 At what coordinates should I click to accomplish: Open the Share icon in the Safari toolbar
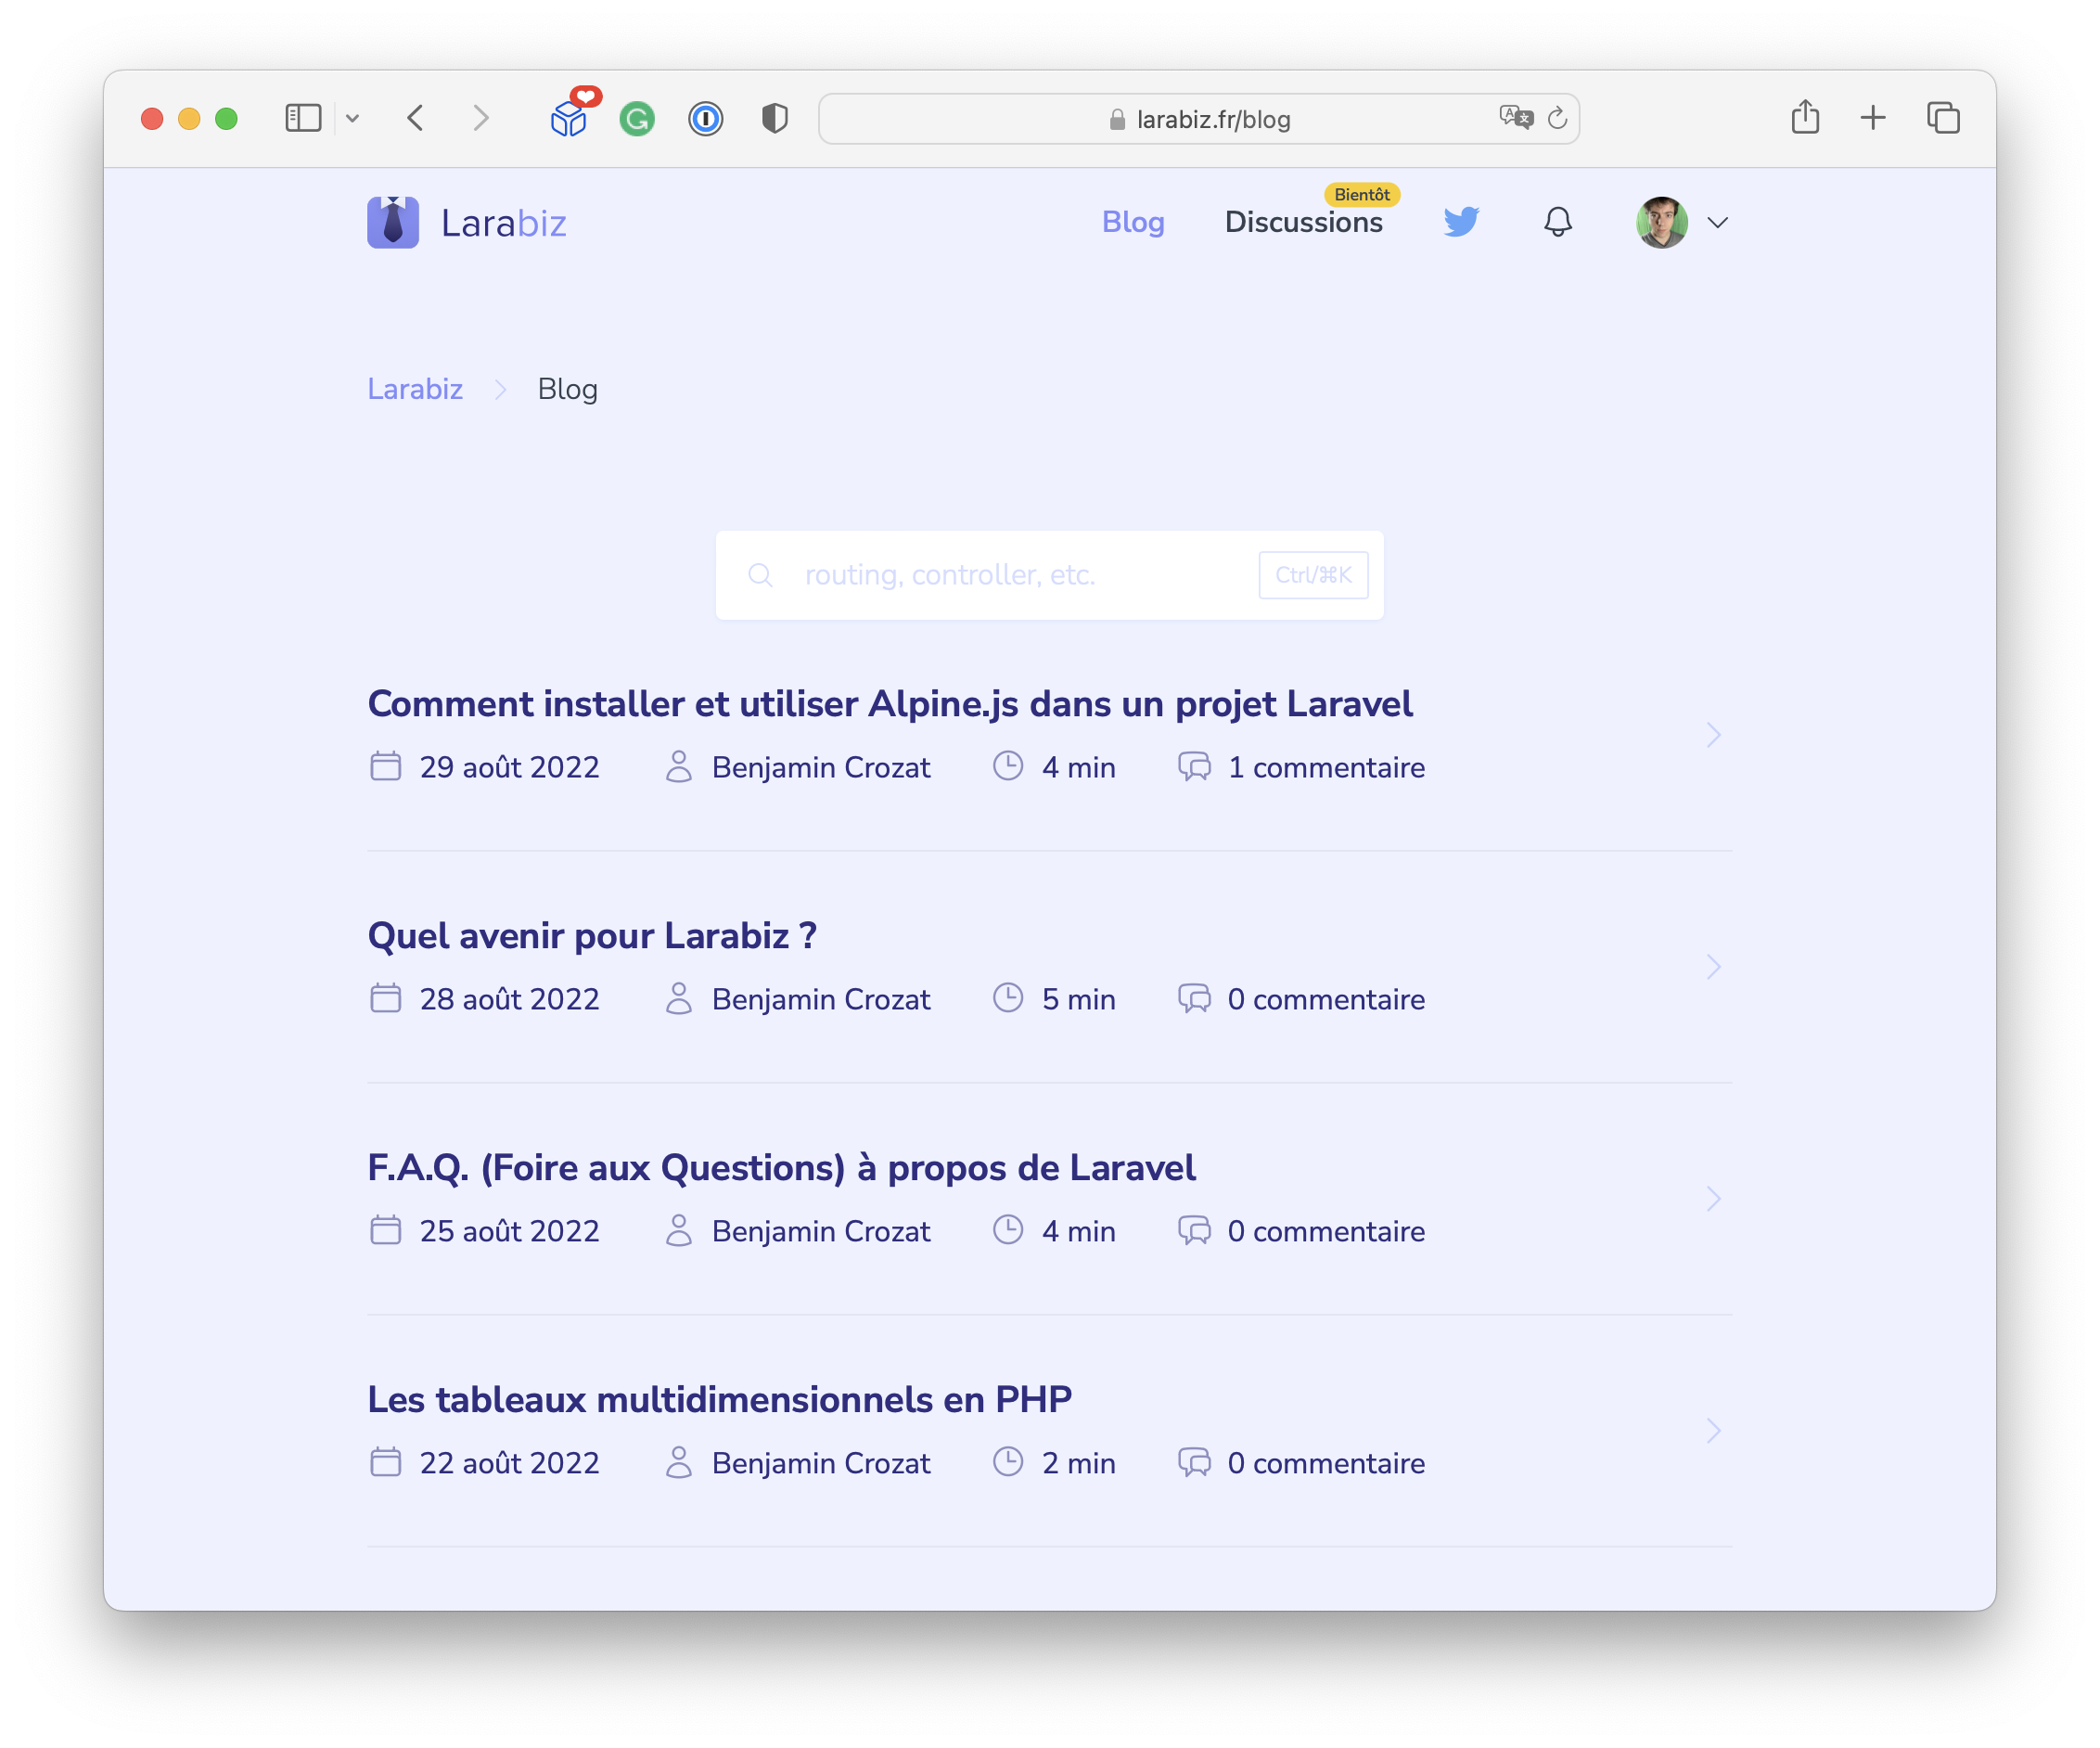point(1805,116)
